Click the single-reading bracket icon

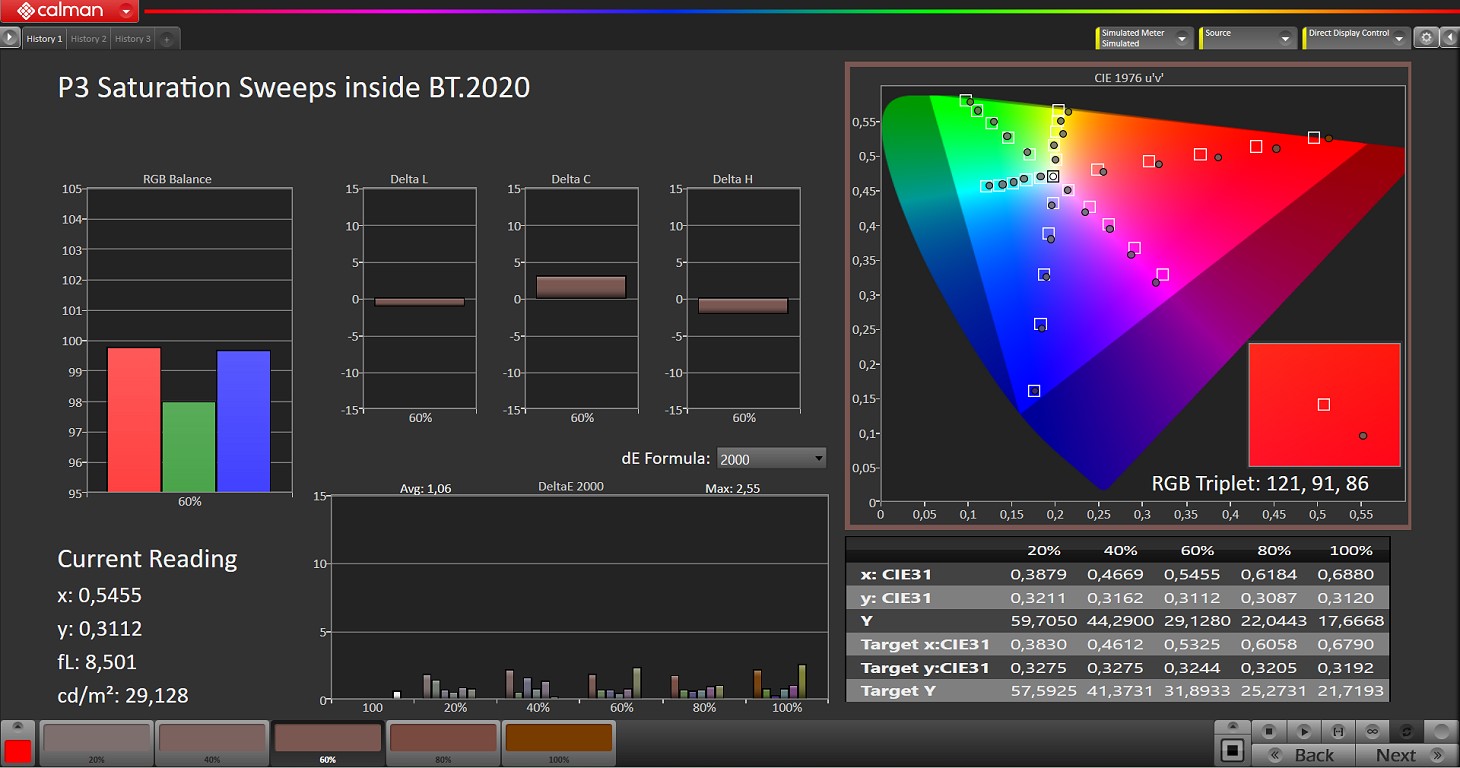(1337, 732)
